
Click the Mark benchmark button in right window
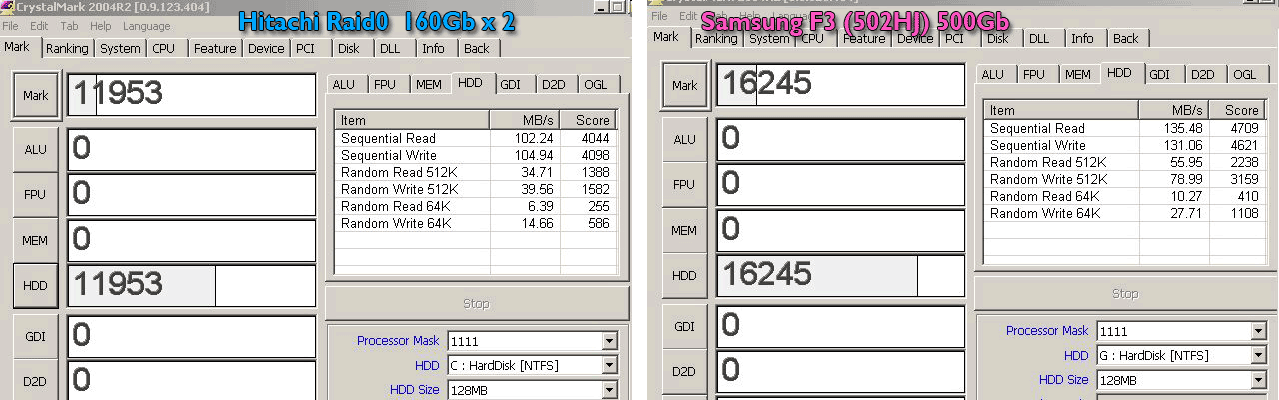(x=685, y=86)
